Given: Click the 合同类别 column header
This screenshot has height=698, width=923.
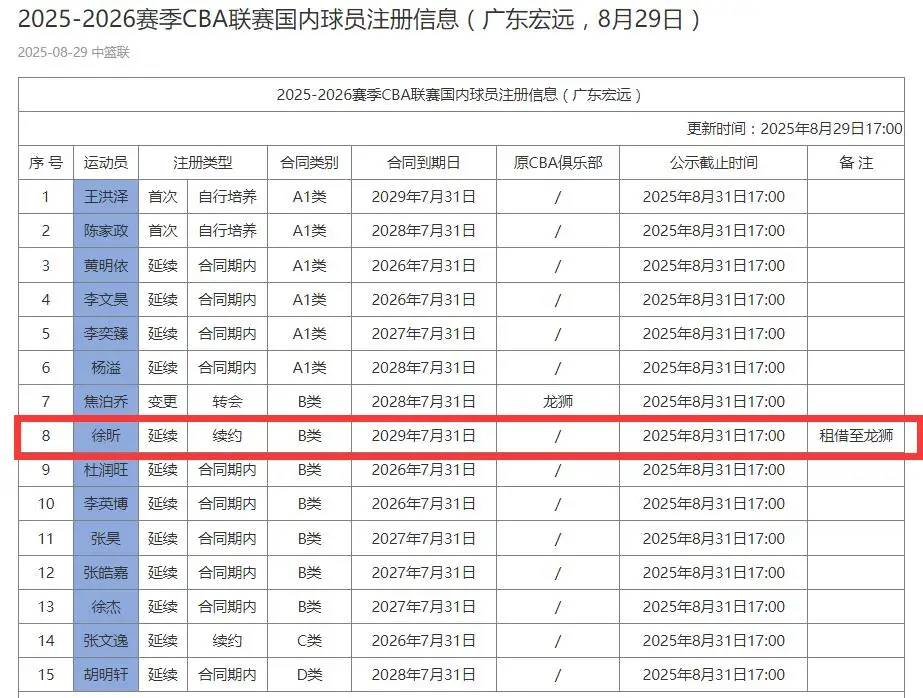Looking at the screenshot, I should [309, 163].
